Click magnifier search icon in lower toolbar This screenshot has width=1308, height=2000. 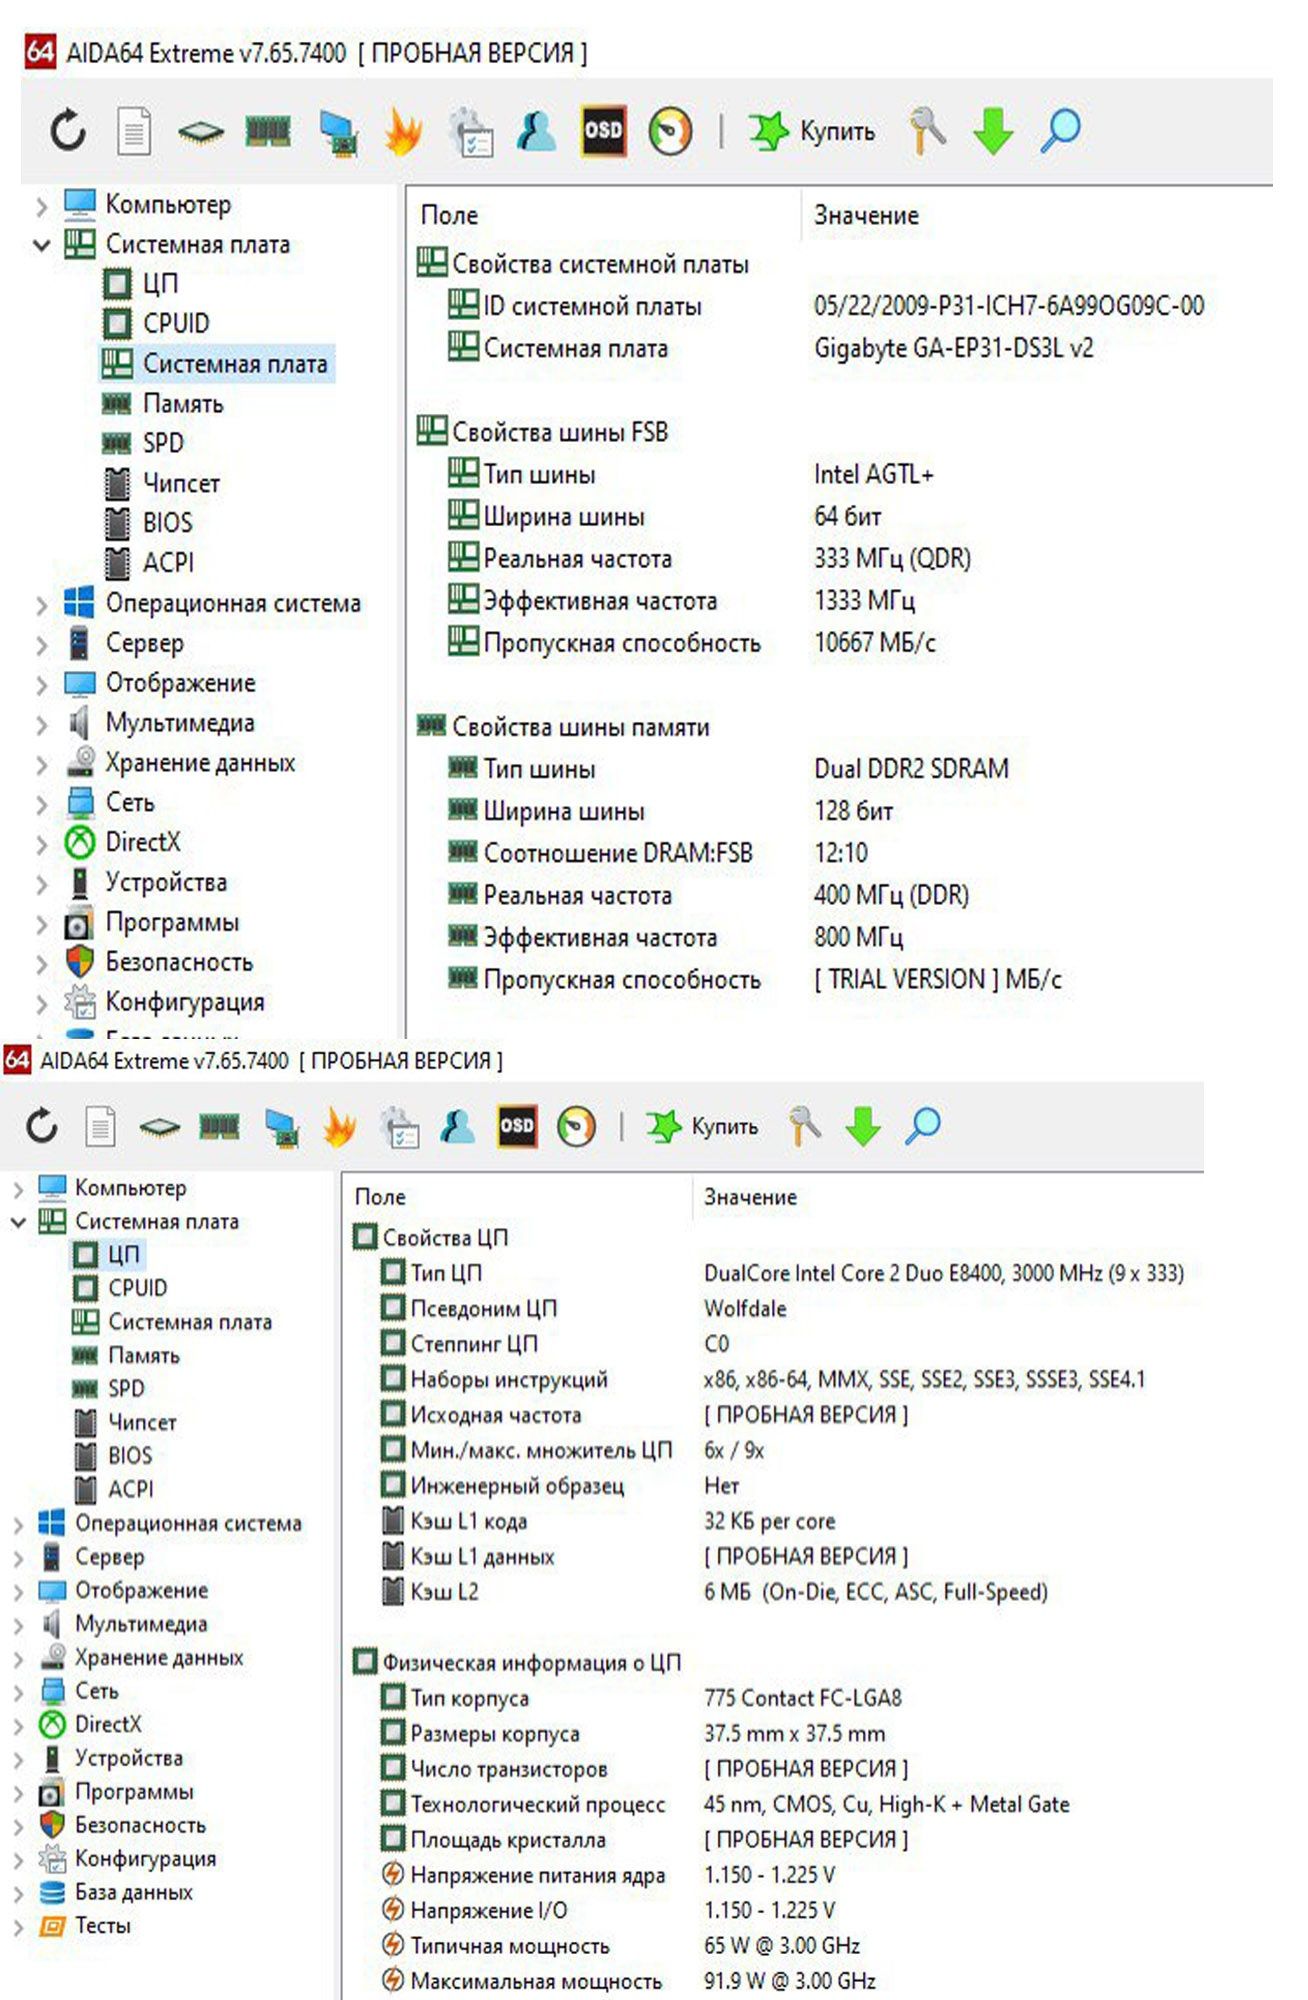pyautogui.click(x=922, y=1125)
